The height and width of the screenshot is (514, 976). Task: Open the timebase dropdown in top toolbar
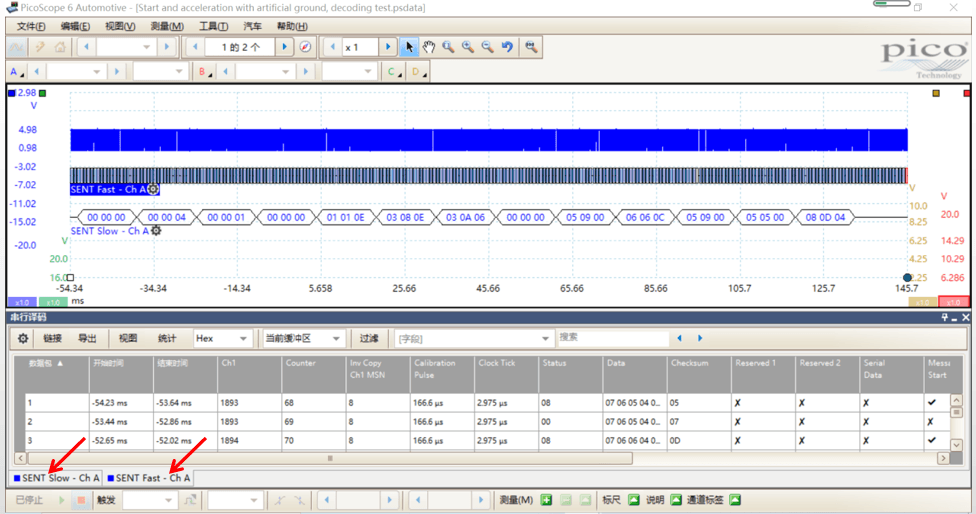(126, 47)
